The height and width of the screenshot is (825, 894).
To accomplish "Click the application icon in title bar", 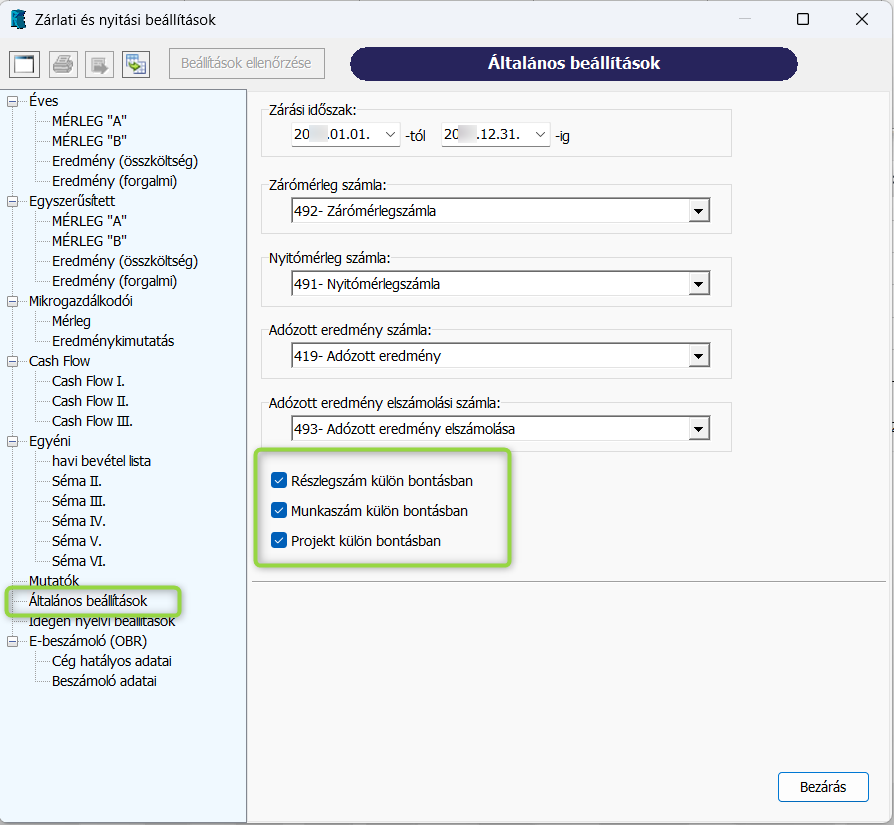I will tap(18, 19).
